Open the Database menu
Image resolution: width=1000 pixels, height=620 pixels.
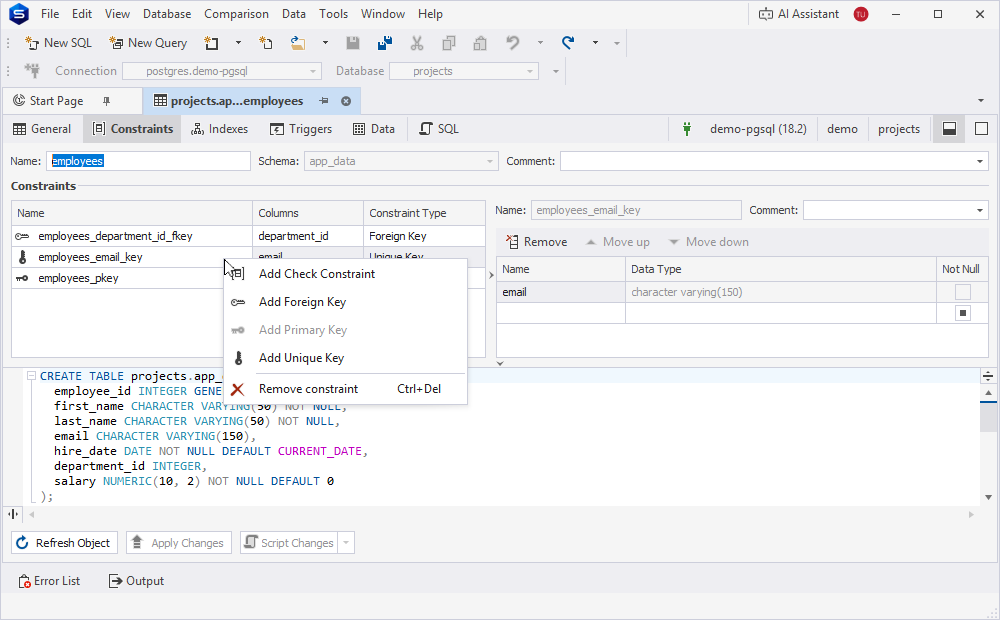[x=167, y=14]
